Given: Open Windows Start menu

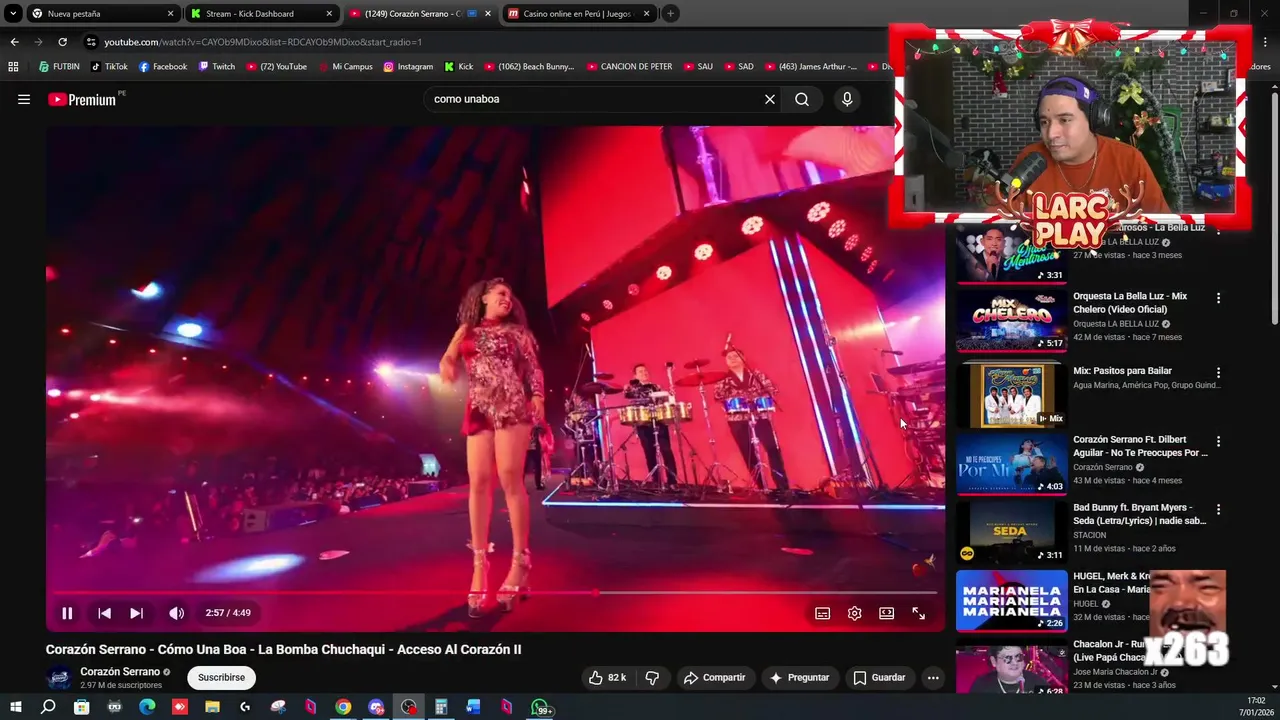Looking at the screenshot, I should click(x=15, y=707).
